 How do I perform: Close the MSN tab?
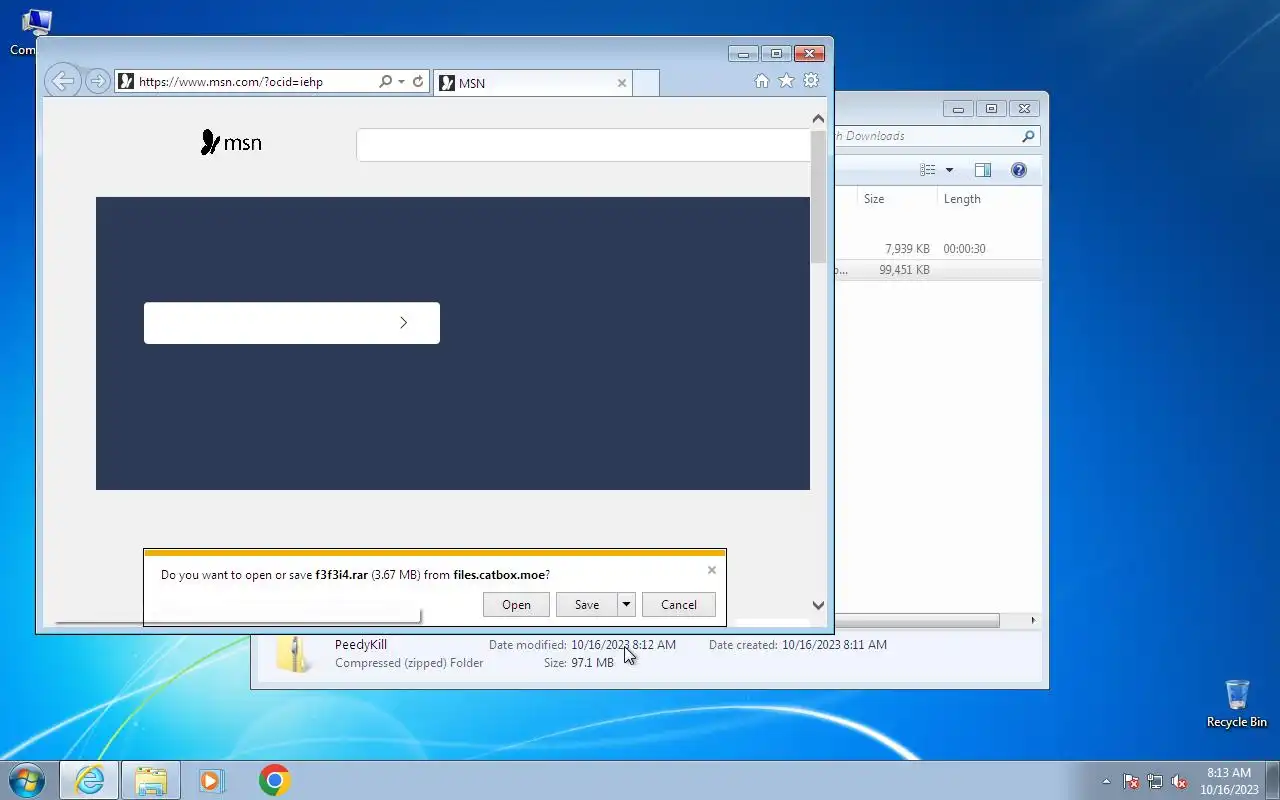pos(622,83)
